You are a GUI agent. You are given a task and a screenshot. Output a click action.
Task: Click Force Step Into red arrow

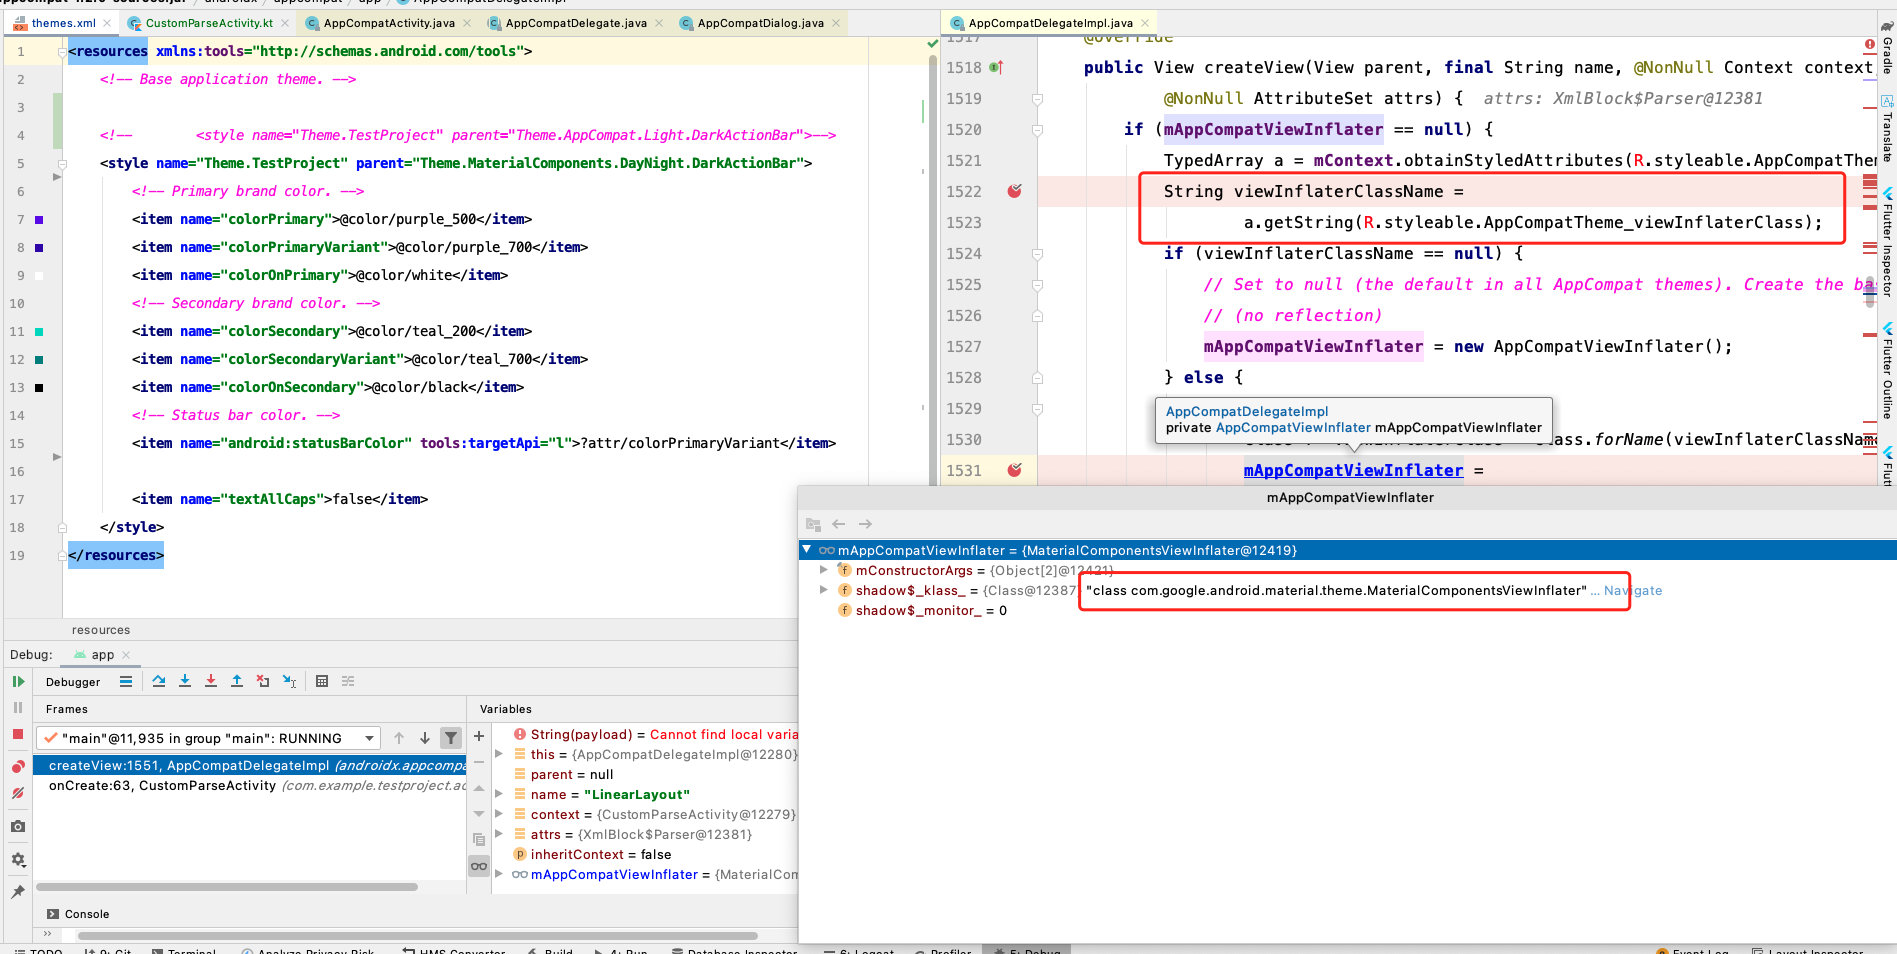click(x=211, y=681)
